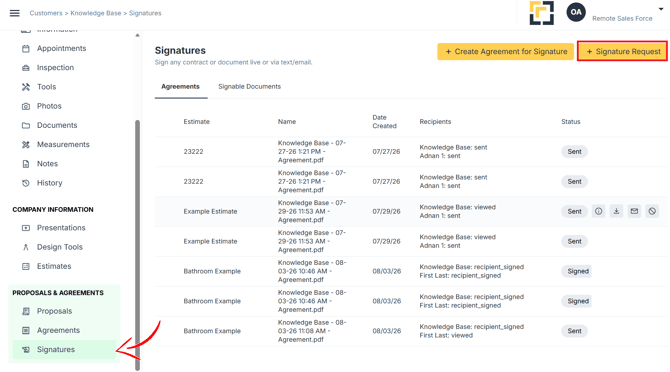Image resolution: width=670 pixels, height=372 pixels.
Task: Click 'First Last: viewed' recipient text
Action: [x=446, y=335]
